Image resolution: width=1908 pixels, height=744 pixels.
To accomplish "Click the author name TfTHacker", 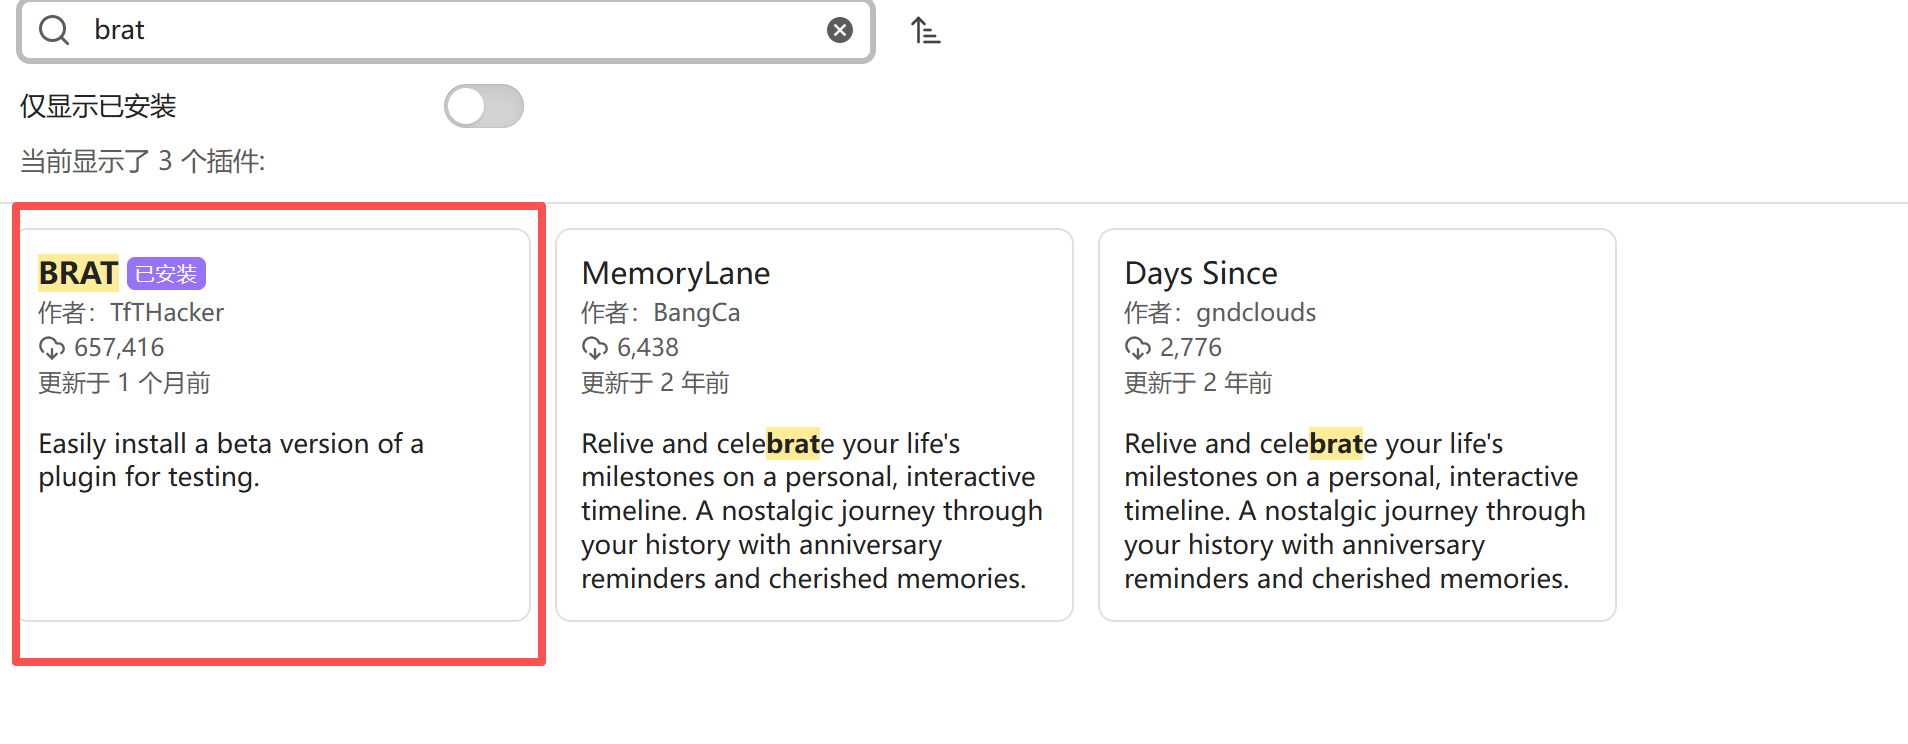I will [167, 313].
